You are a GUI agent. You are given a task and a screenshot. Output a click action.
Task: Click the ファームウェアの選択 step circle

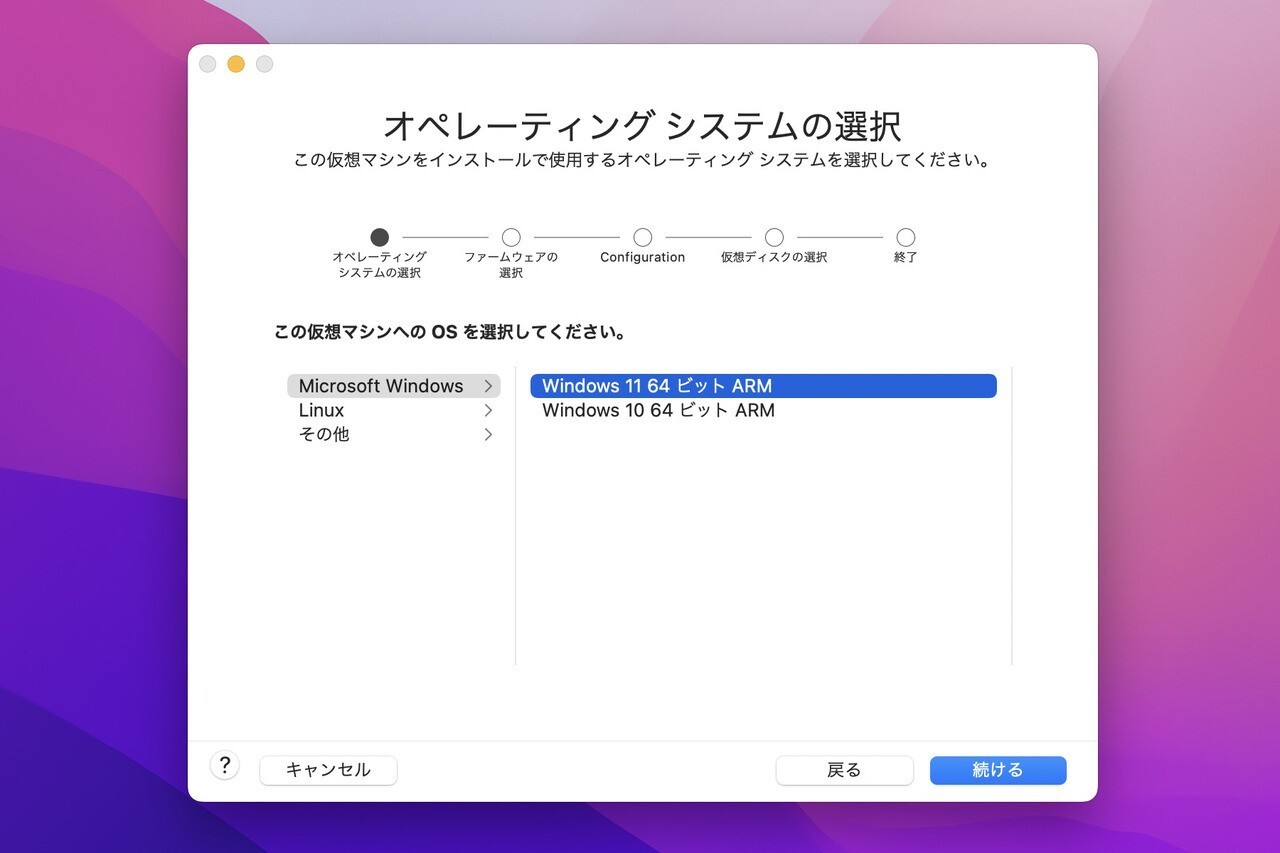click(511, 237)
